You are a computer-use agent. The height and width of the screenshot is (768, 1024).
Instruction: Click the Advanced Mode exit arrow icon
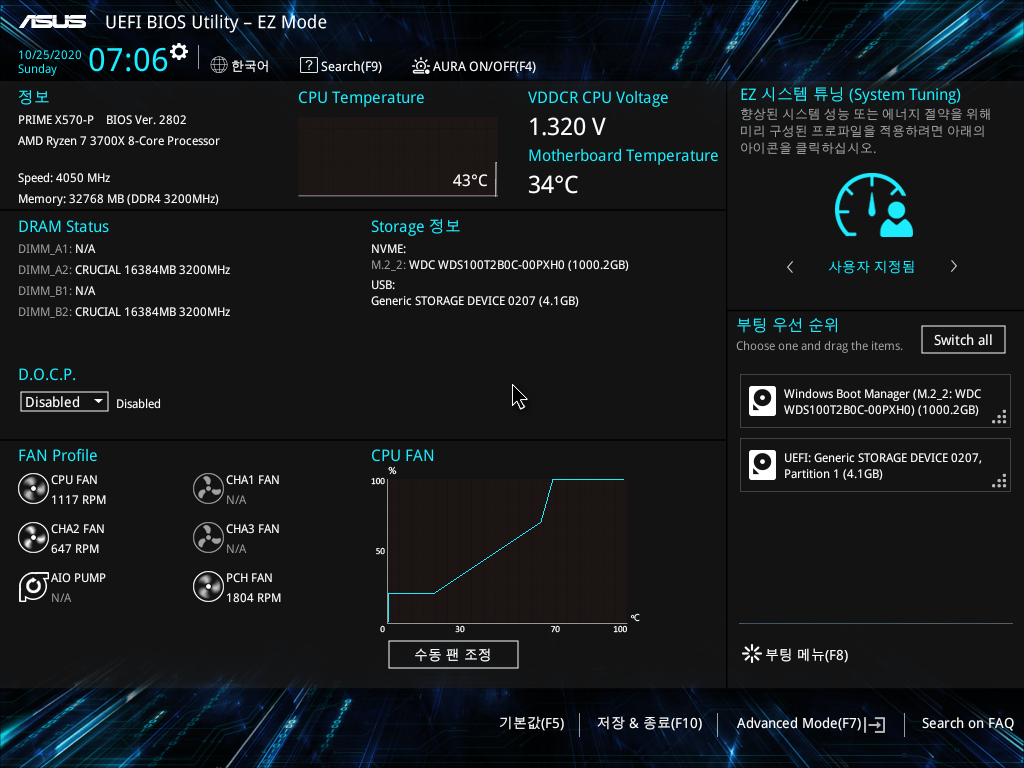(875, 724)
